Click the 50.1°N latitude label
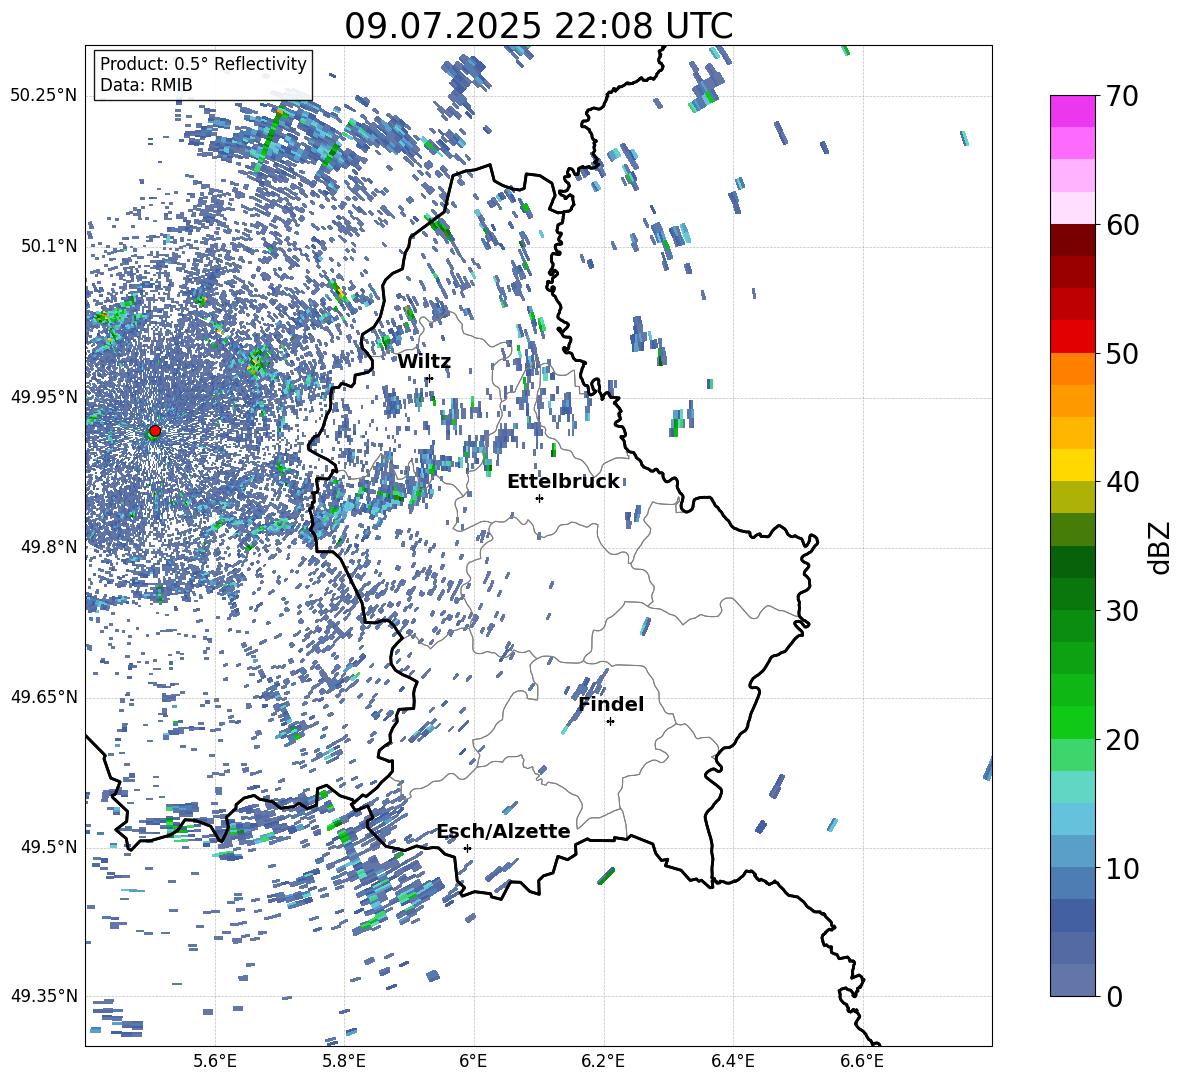This screenshot has height=1081, width=1184. coord(49,246)
